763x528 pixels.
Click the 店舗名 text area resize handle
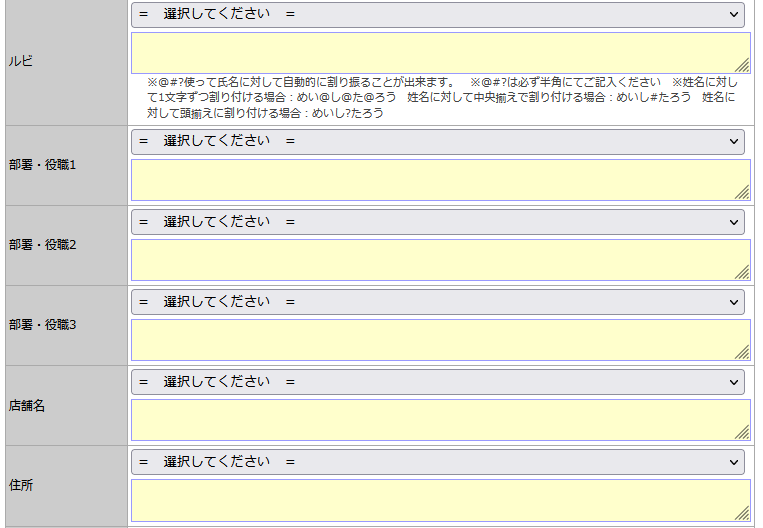[x=743, y=433]
